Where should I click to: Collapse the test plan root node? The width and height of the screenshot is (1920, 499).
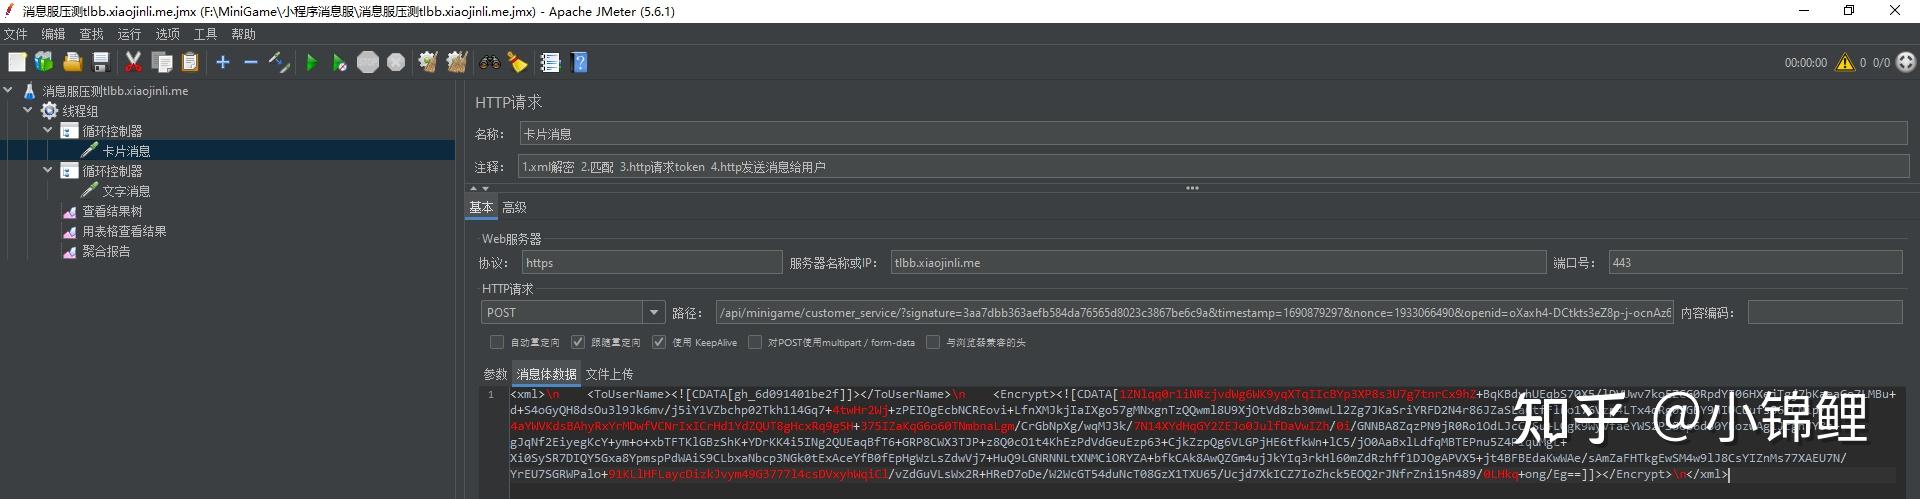point(9,90)
